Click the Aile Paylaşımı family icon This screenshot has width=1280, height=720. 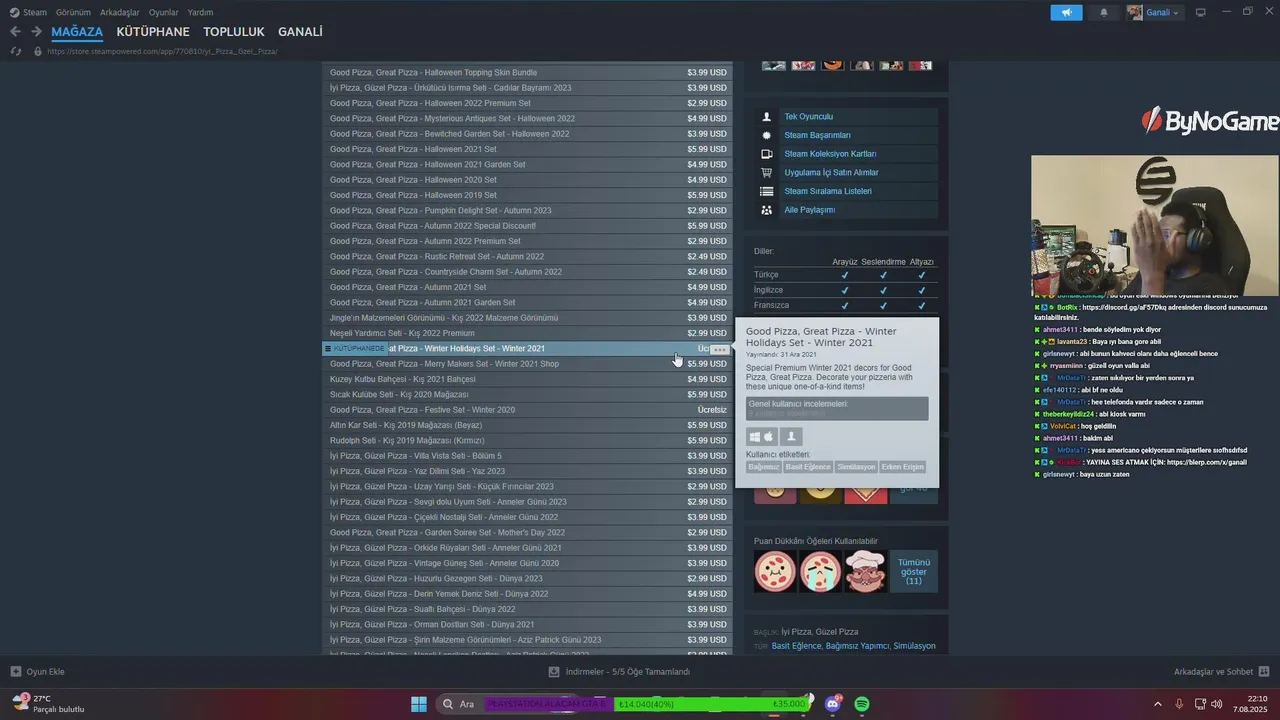point(766,210)
